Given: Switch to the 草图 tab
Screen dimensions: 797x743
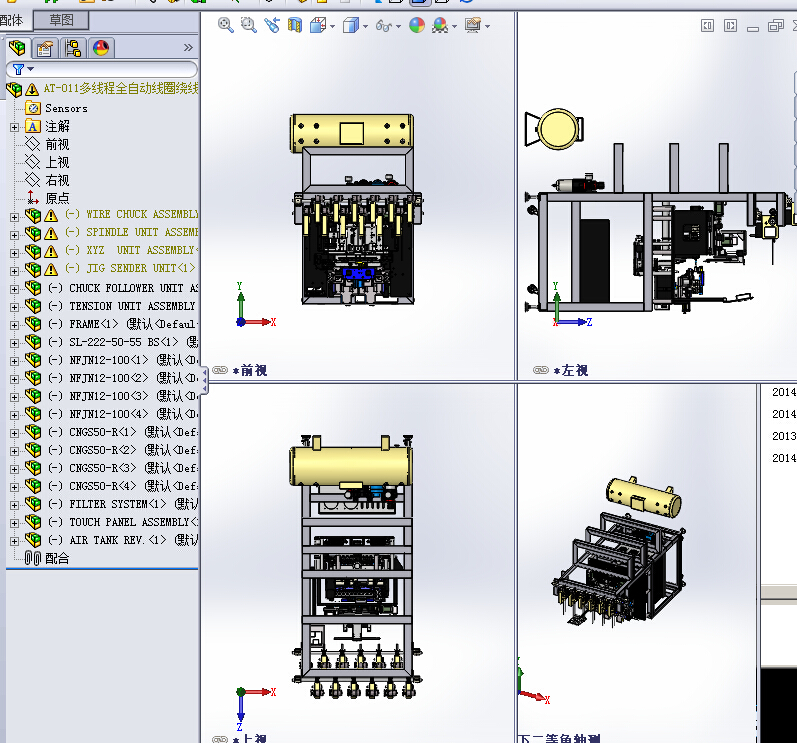Looking at the screenshot, I should [x=61, y=20].
